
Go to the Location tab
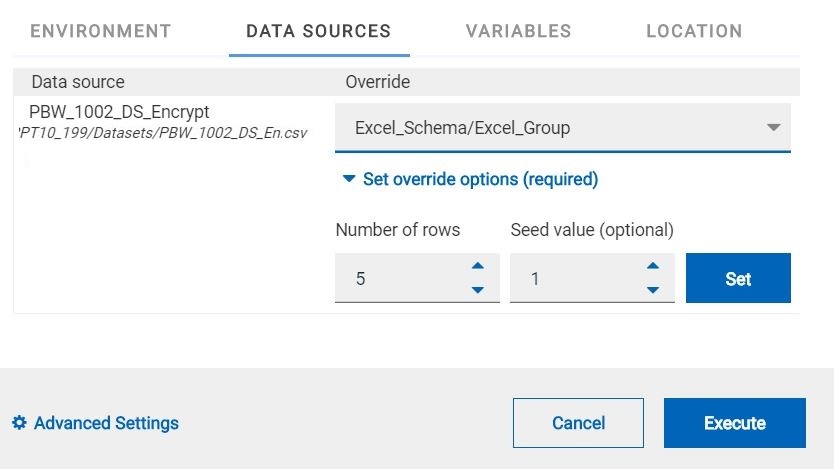(694, 31)
